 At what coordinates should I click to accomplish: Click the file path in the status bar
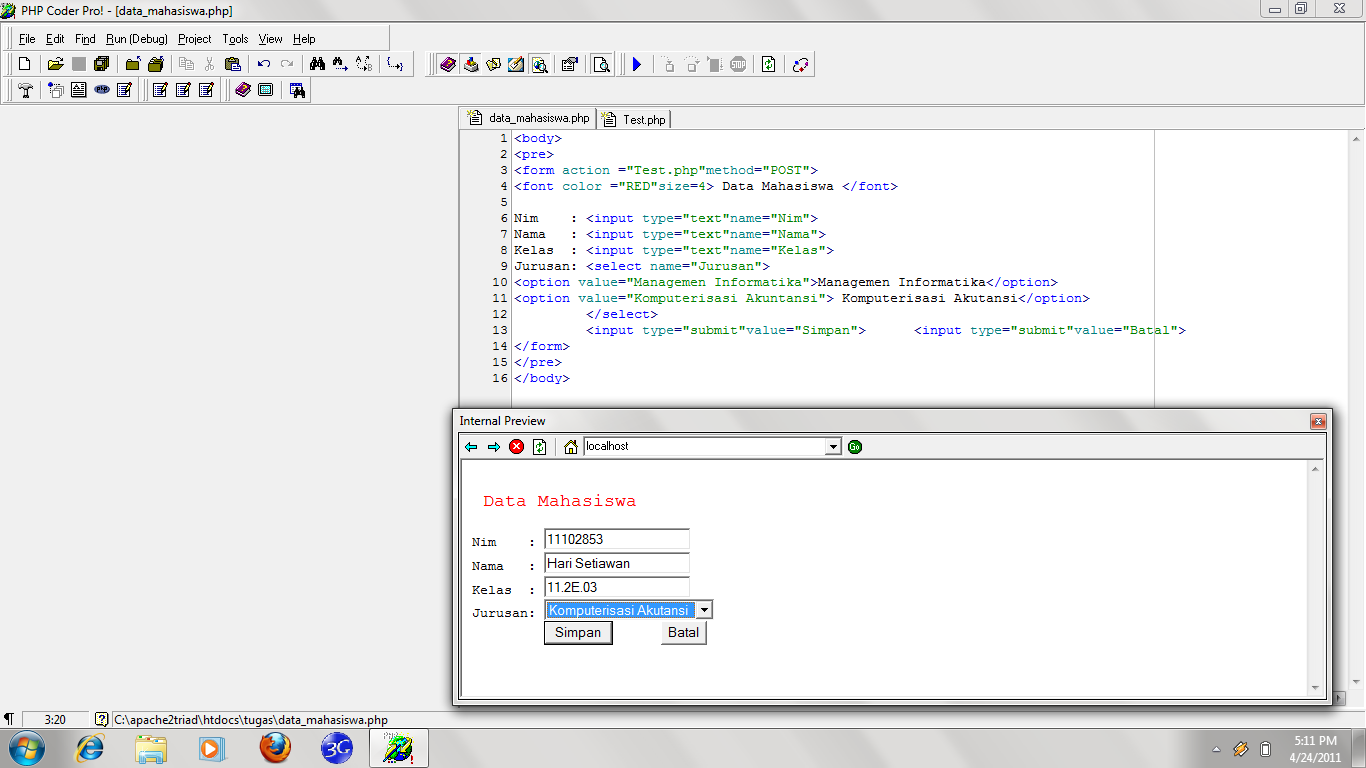pos(250,719)
